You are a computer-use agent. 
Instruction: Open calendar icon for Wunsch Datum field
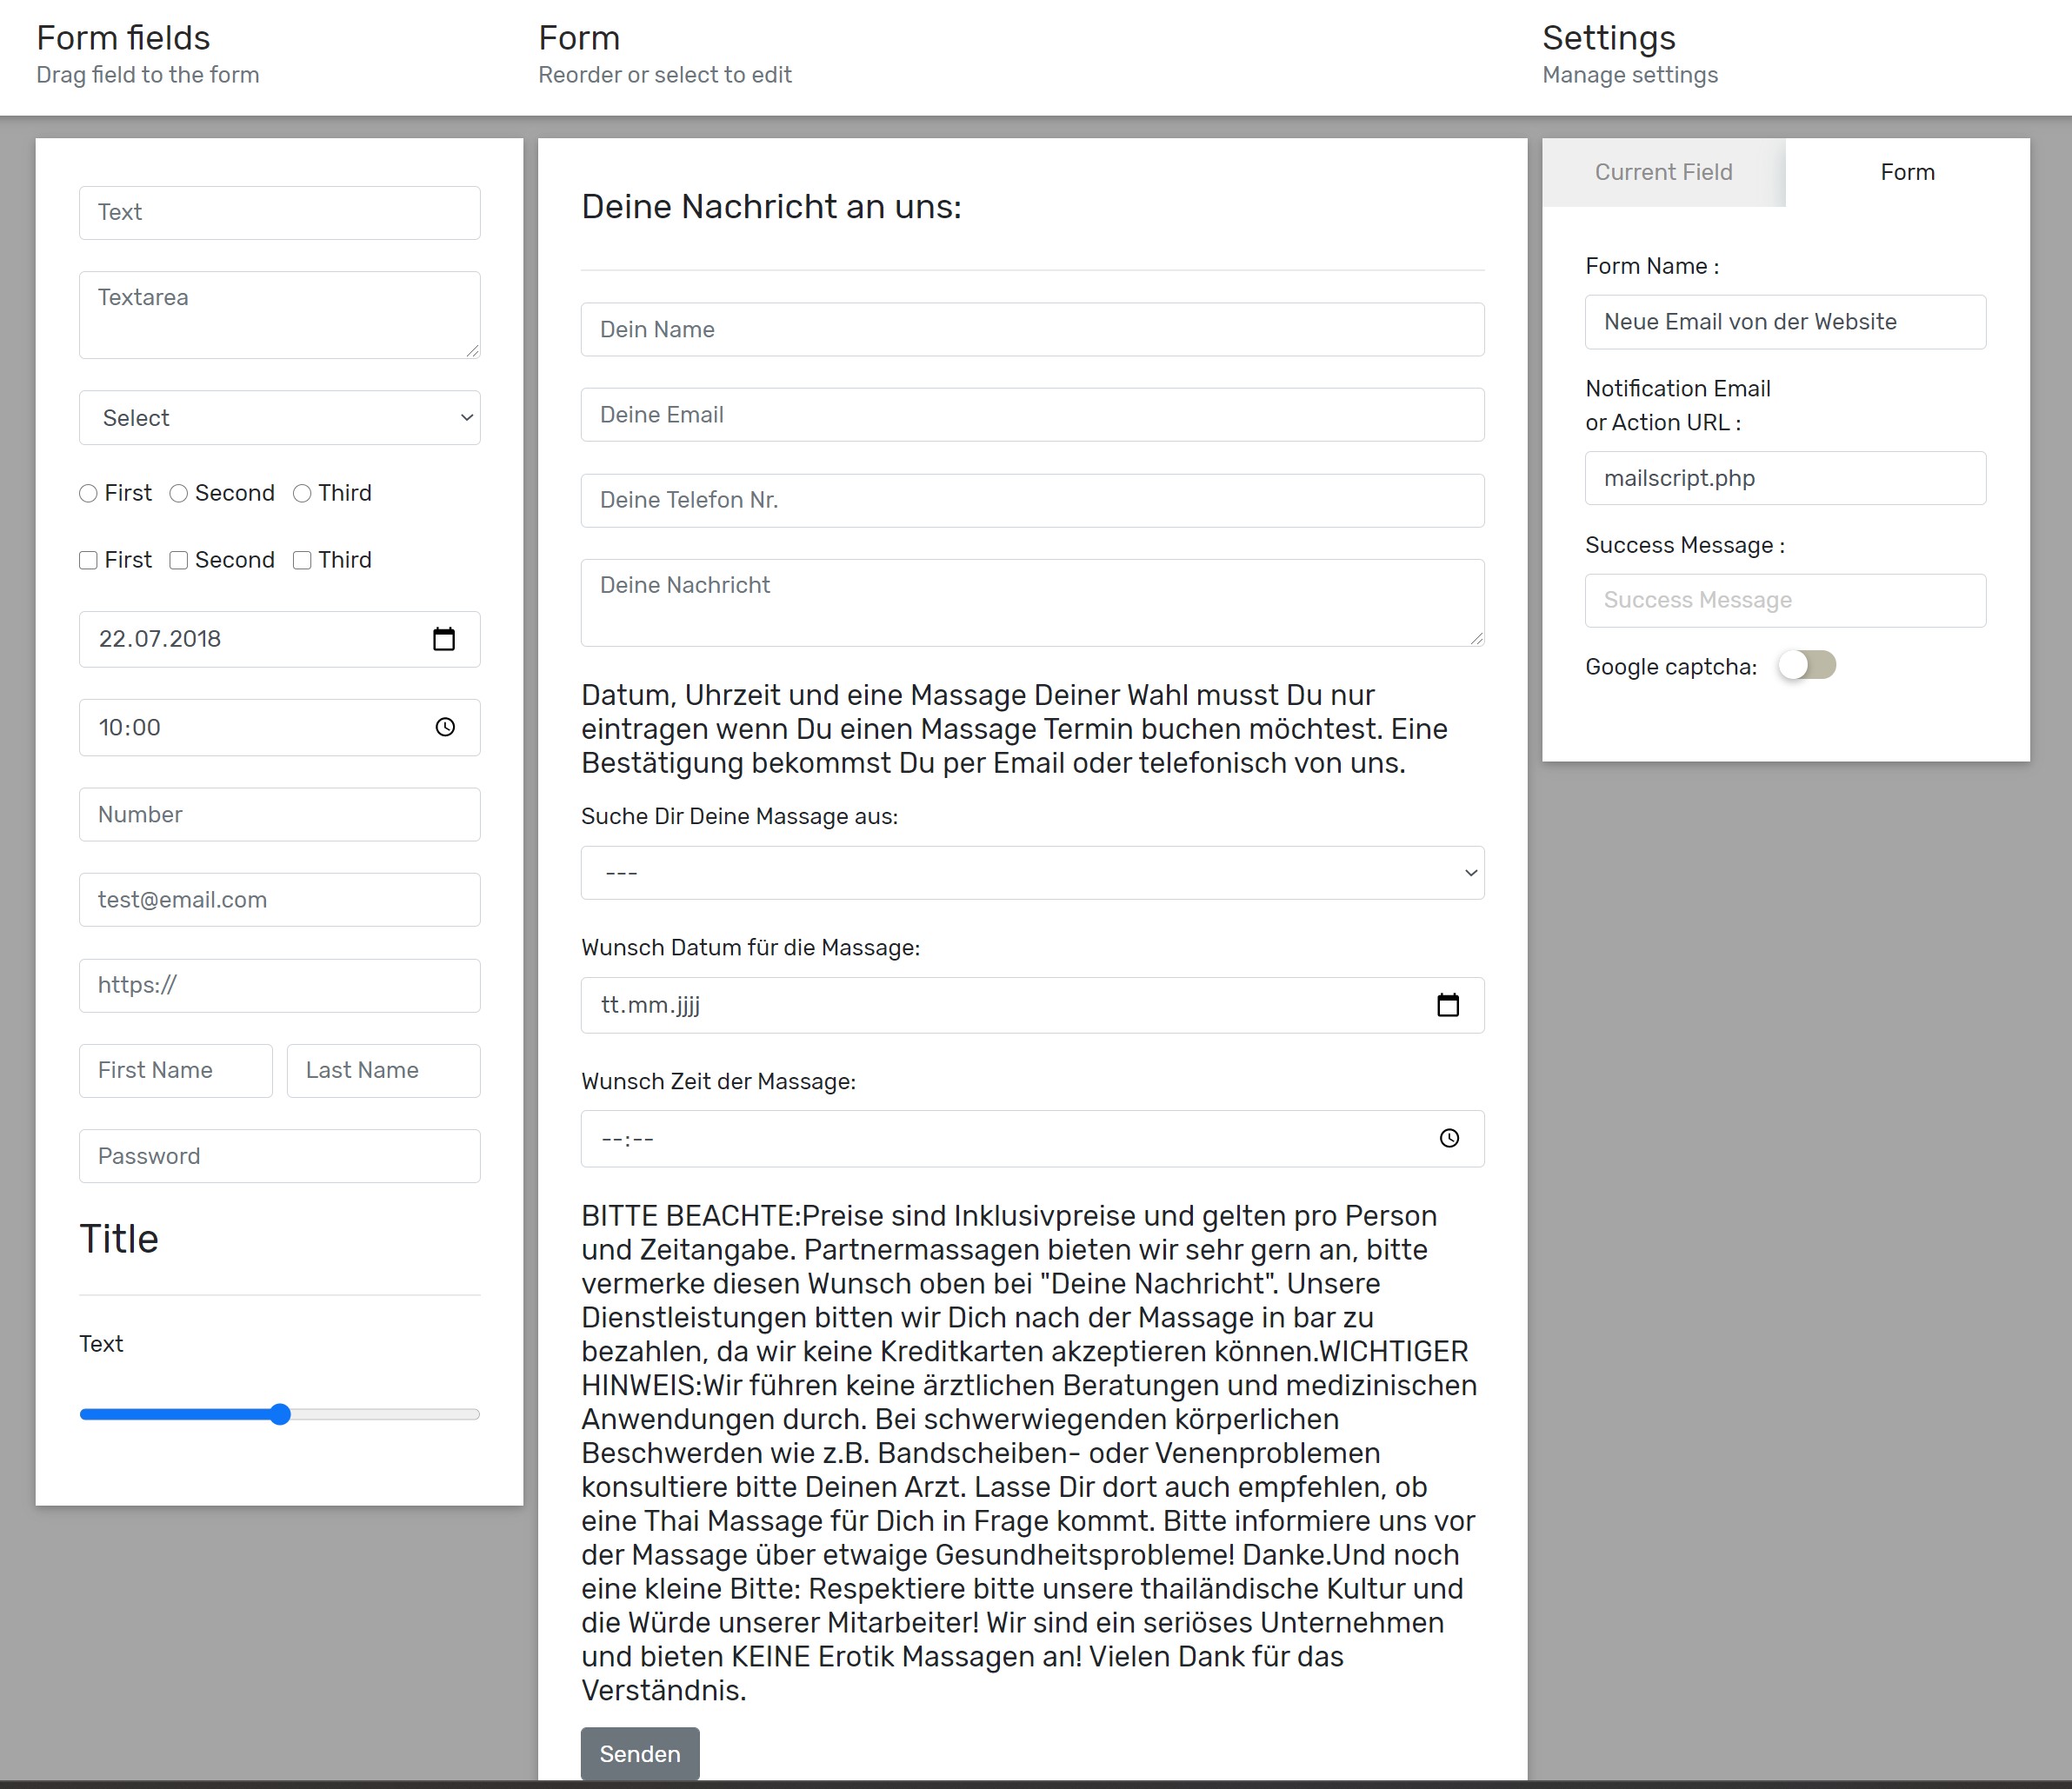click(x=1447, y=1005)
